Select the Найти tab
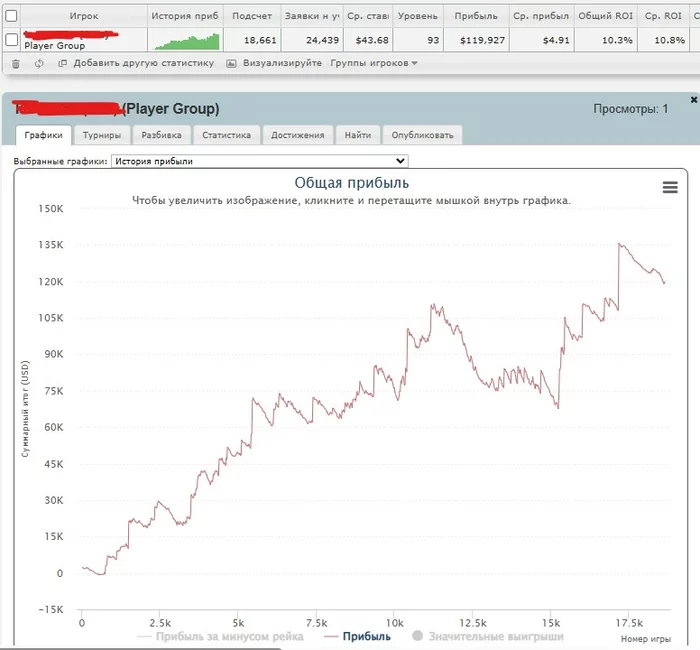This screenshot has height=650, width=700. click(x=358, y=135)
